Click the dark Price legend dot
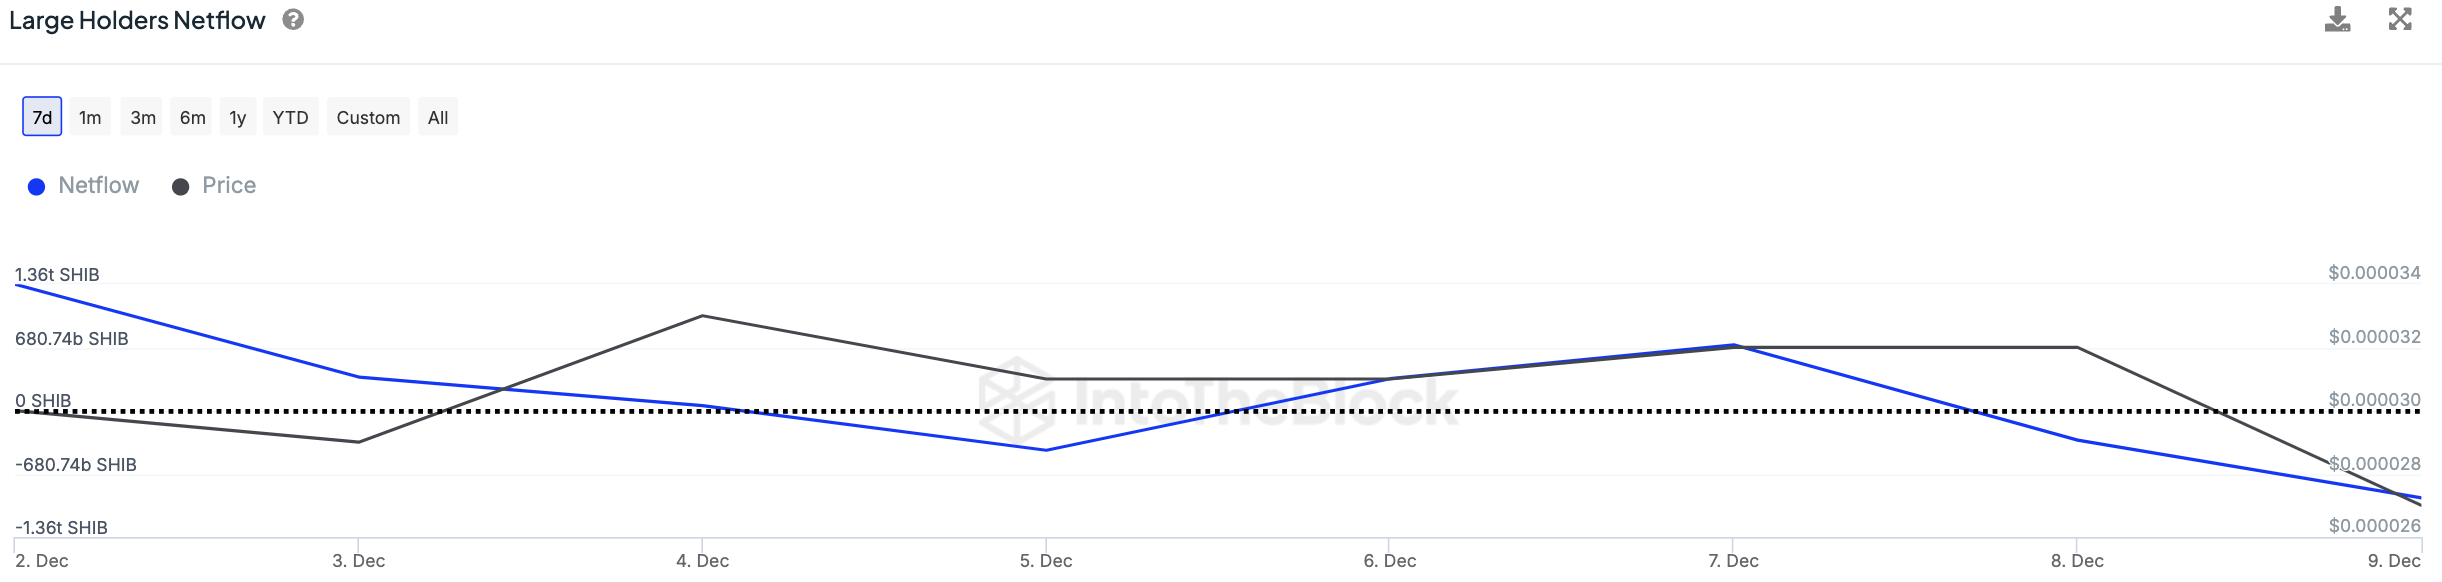Viewport: 2442px width, 582px height. (181, 187)
